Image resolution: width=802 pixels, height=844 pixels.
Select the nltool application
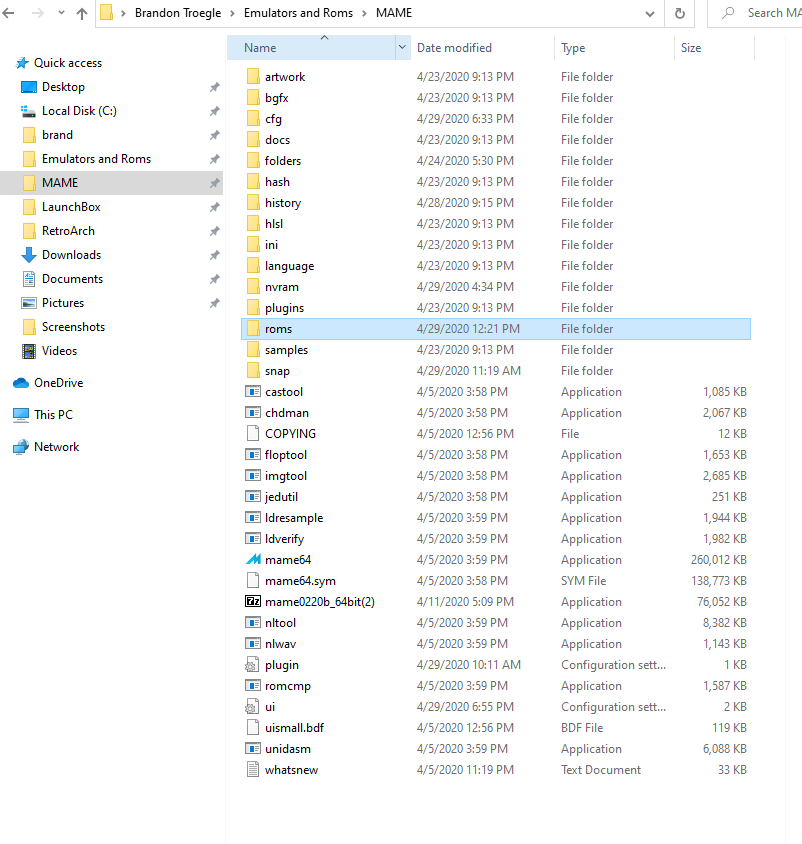point(280,623)
